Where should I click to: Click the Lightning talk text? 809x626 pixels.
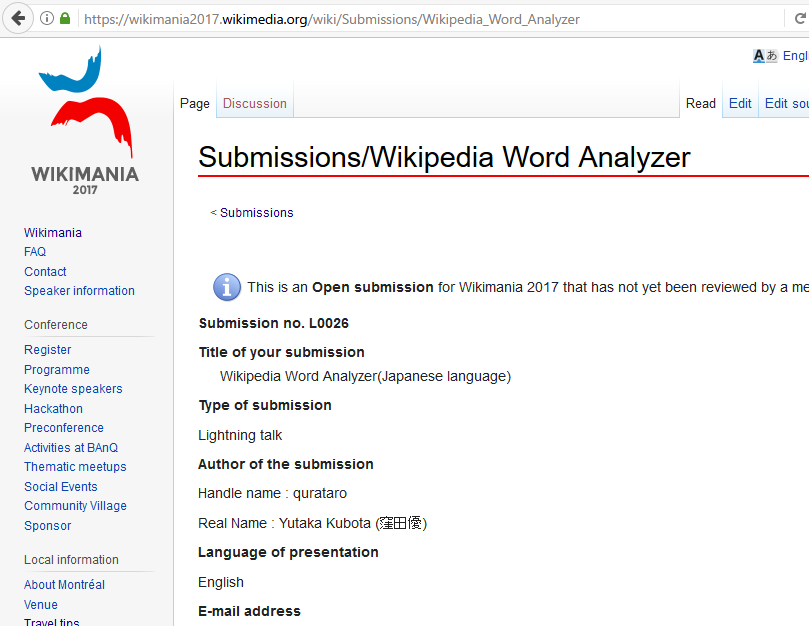[240, 436]
